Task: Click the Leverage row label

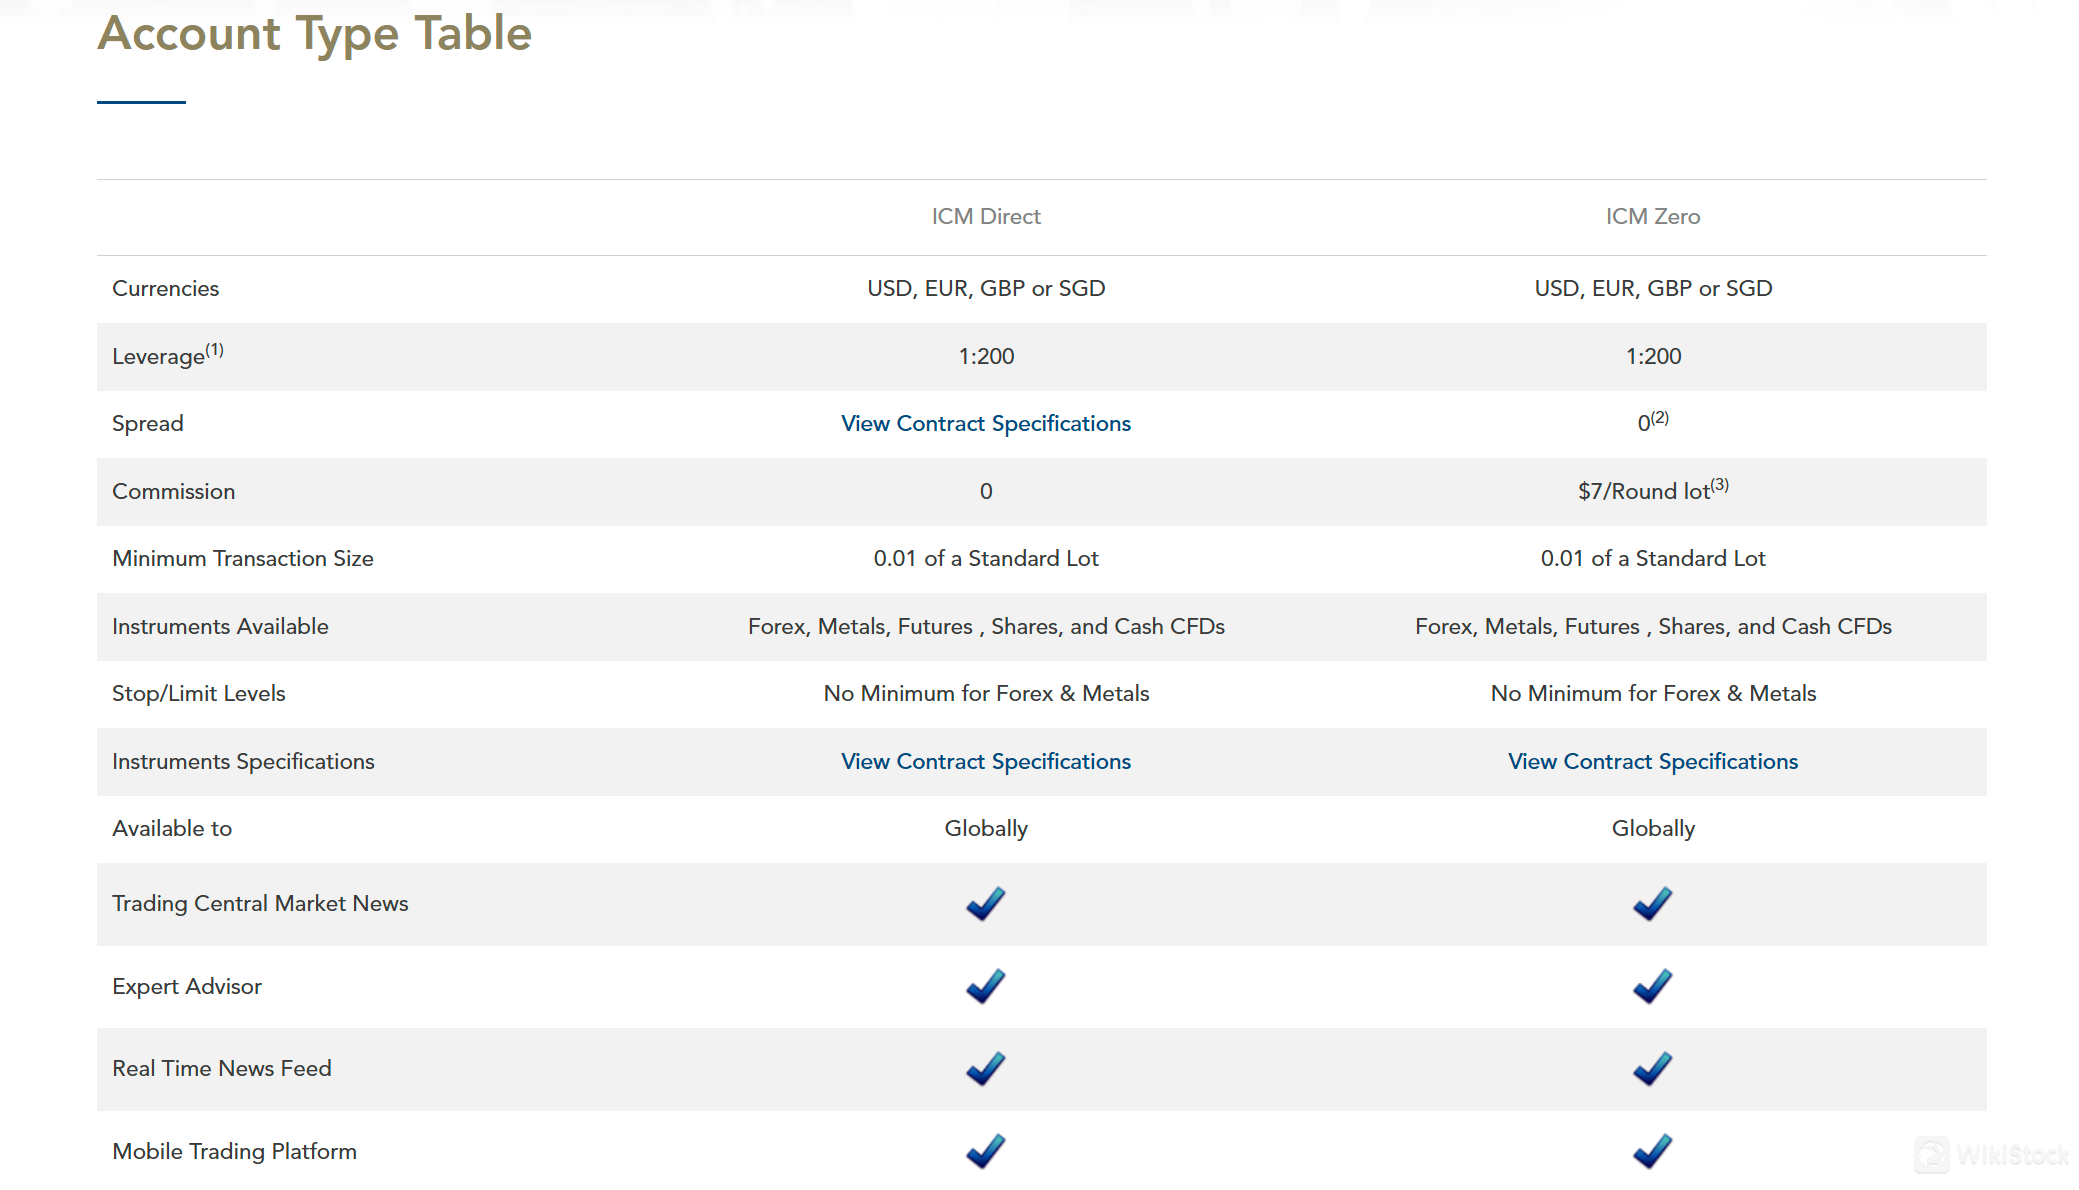Action: click(168, 356)
